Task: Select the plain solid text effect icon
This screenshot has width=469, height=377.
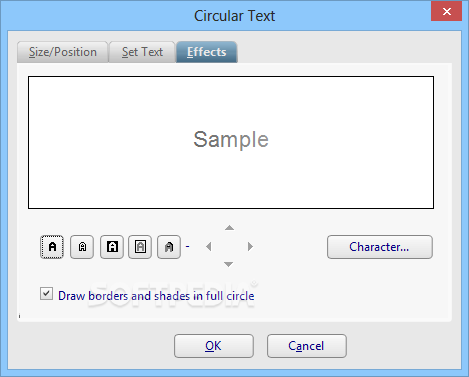Action: point(52,247)
